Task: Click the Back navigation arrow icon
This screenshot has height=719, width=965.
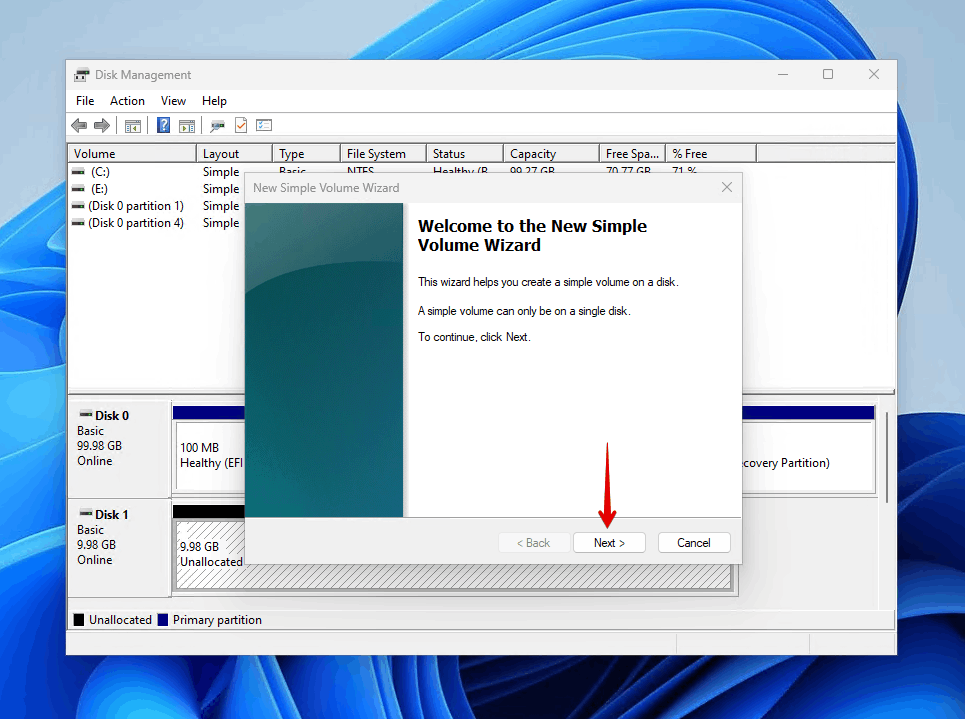Action: [x=79, y=124]
